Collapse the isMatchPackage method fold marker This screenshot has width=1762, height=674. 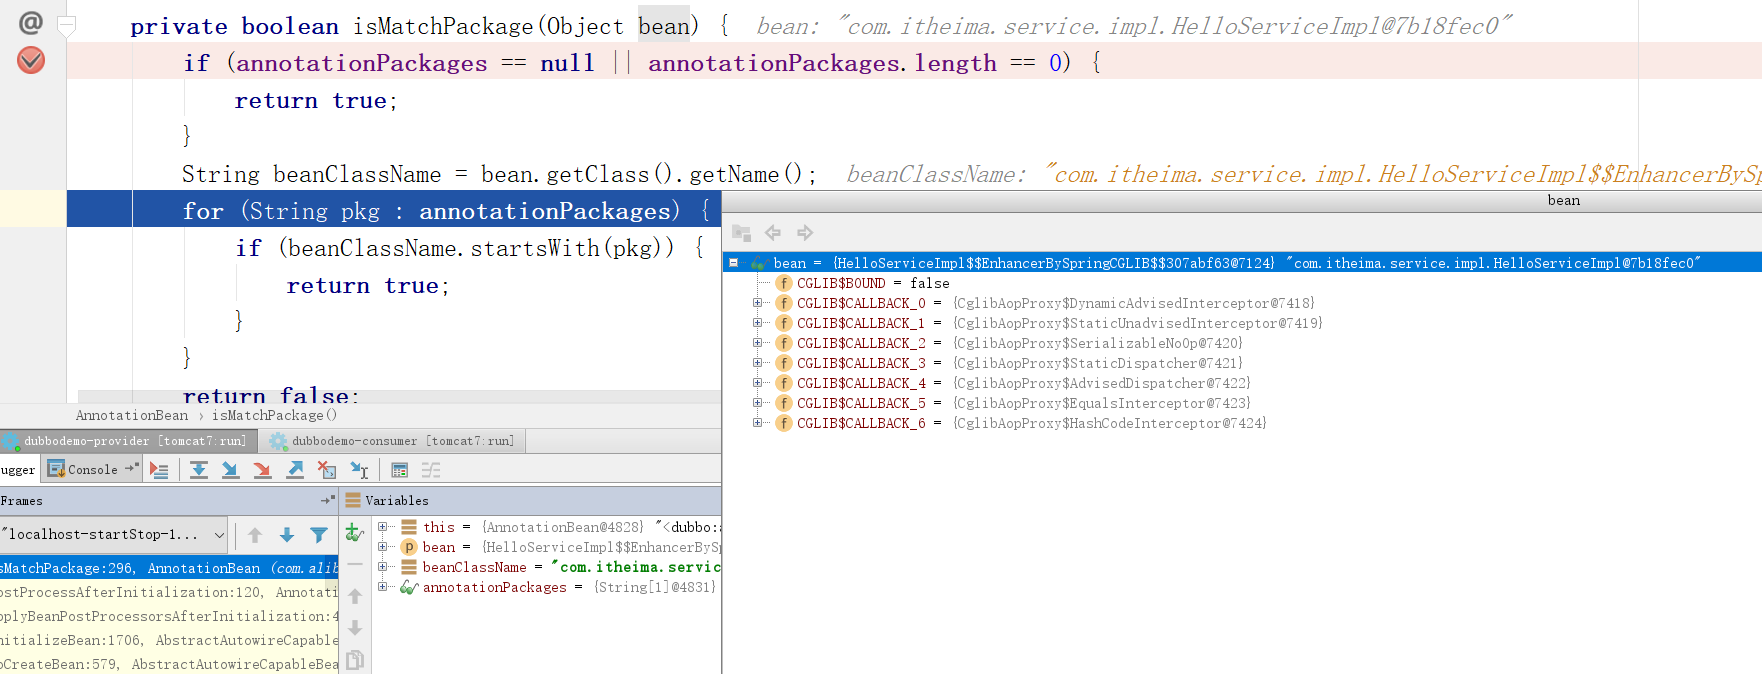(x=67, y=24)
